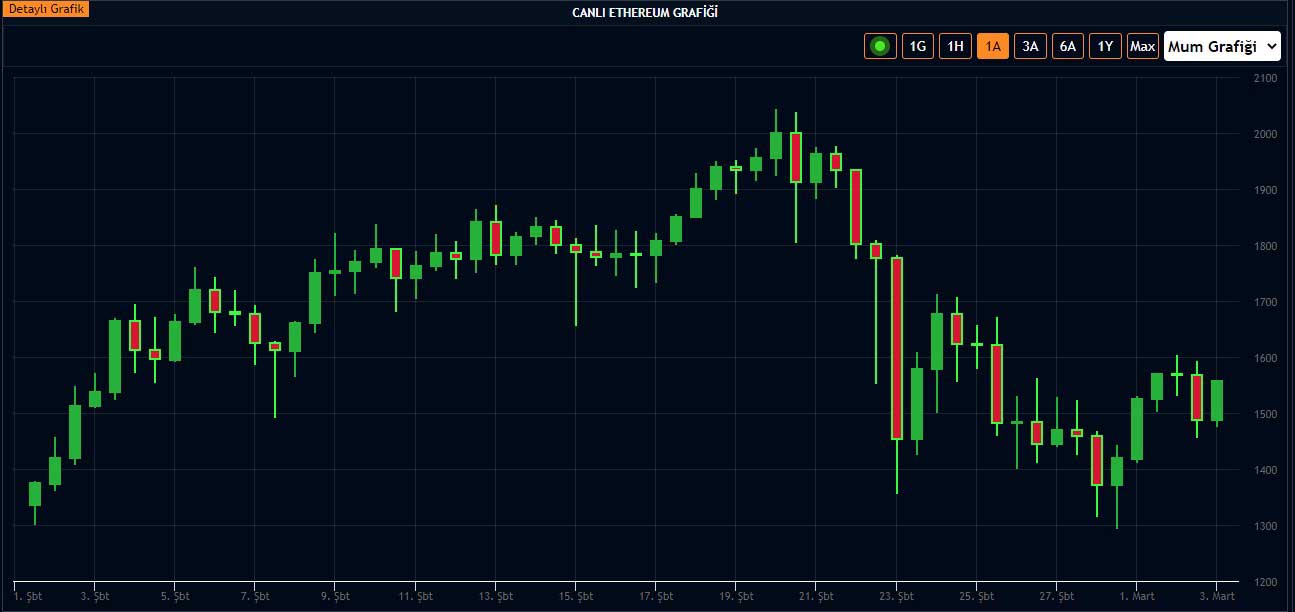Click the 2100 price axis label

(1264, 78)
